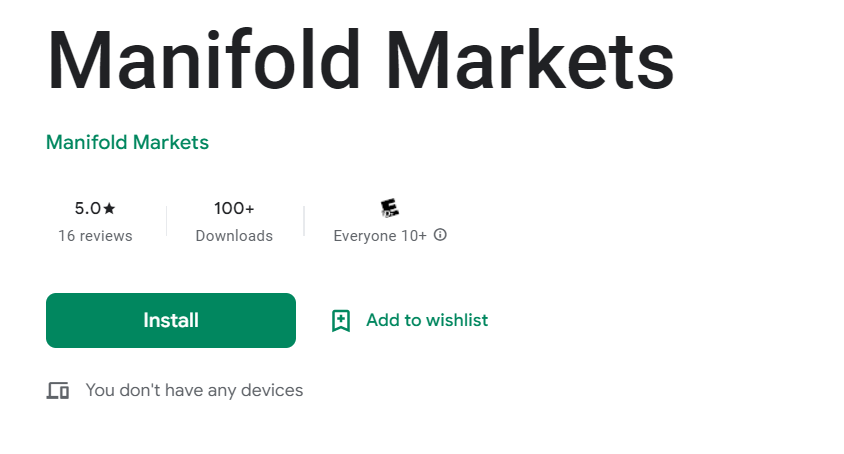Install the Manifold Markets app
This screenshot has height=454, width=844.
pyautogui.click(x=171, y=320)
